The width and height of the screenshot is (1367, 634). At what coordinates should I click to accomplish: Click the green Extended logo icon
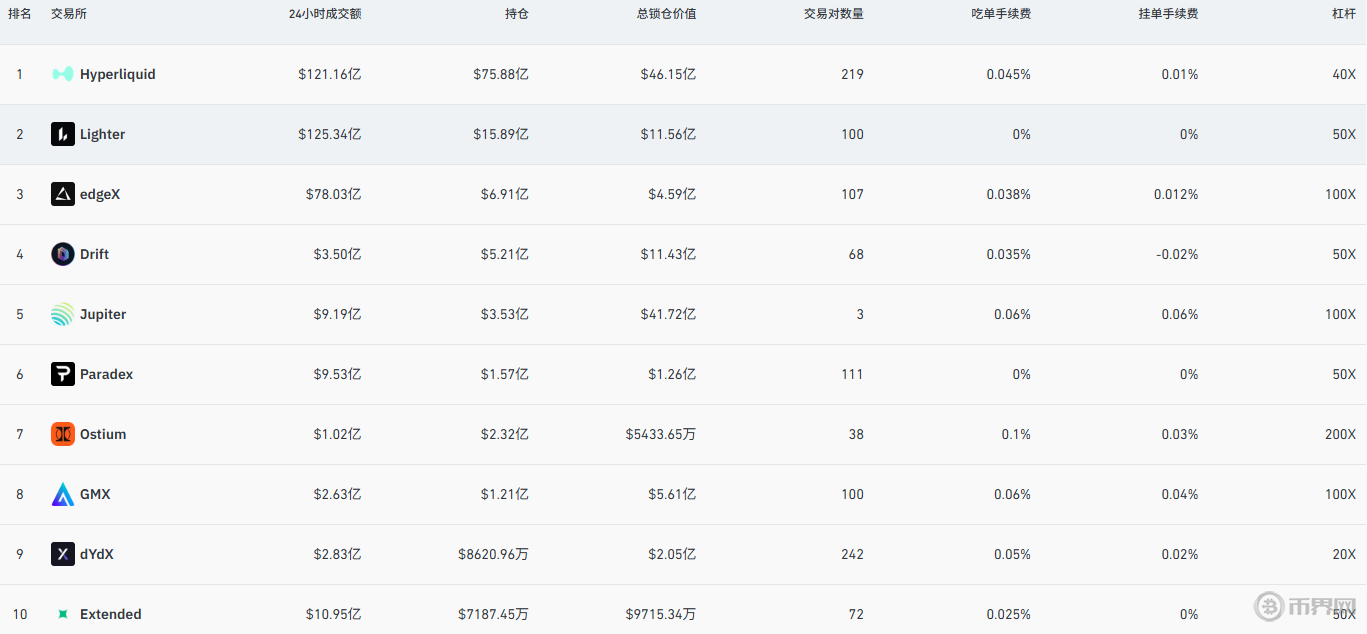click(63, 614)
